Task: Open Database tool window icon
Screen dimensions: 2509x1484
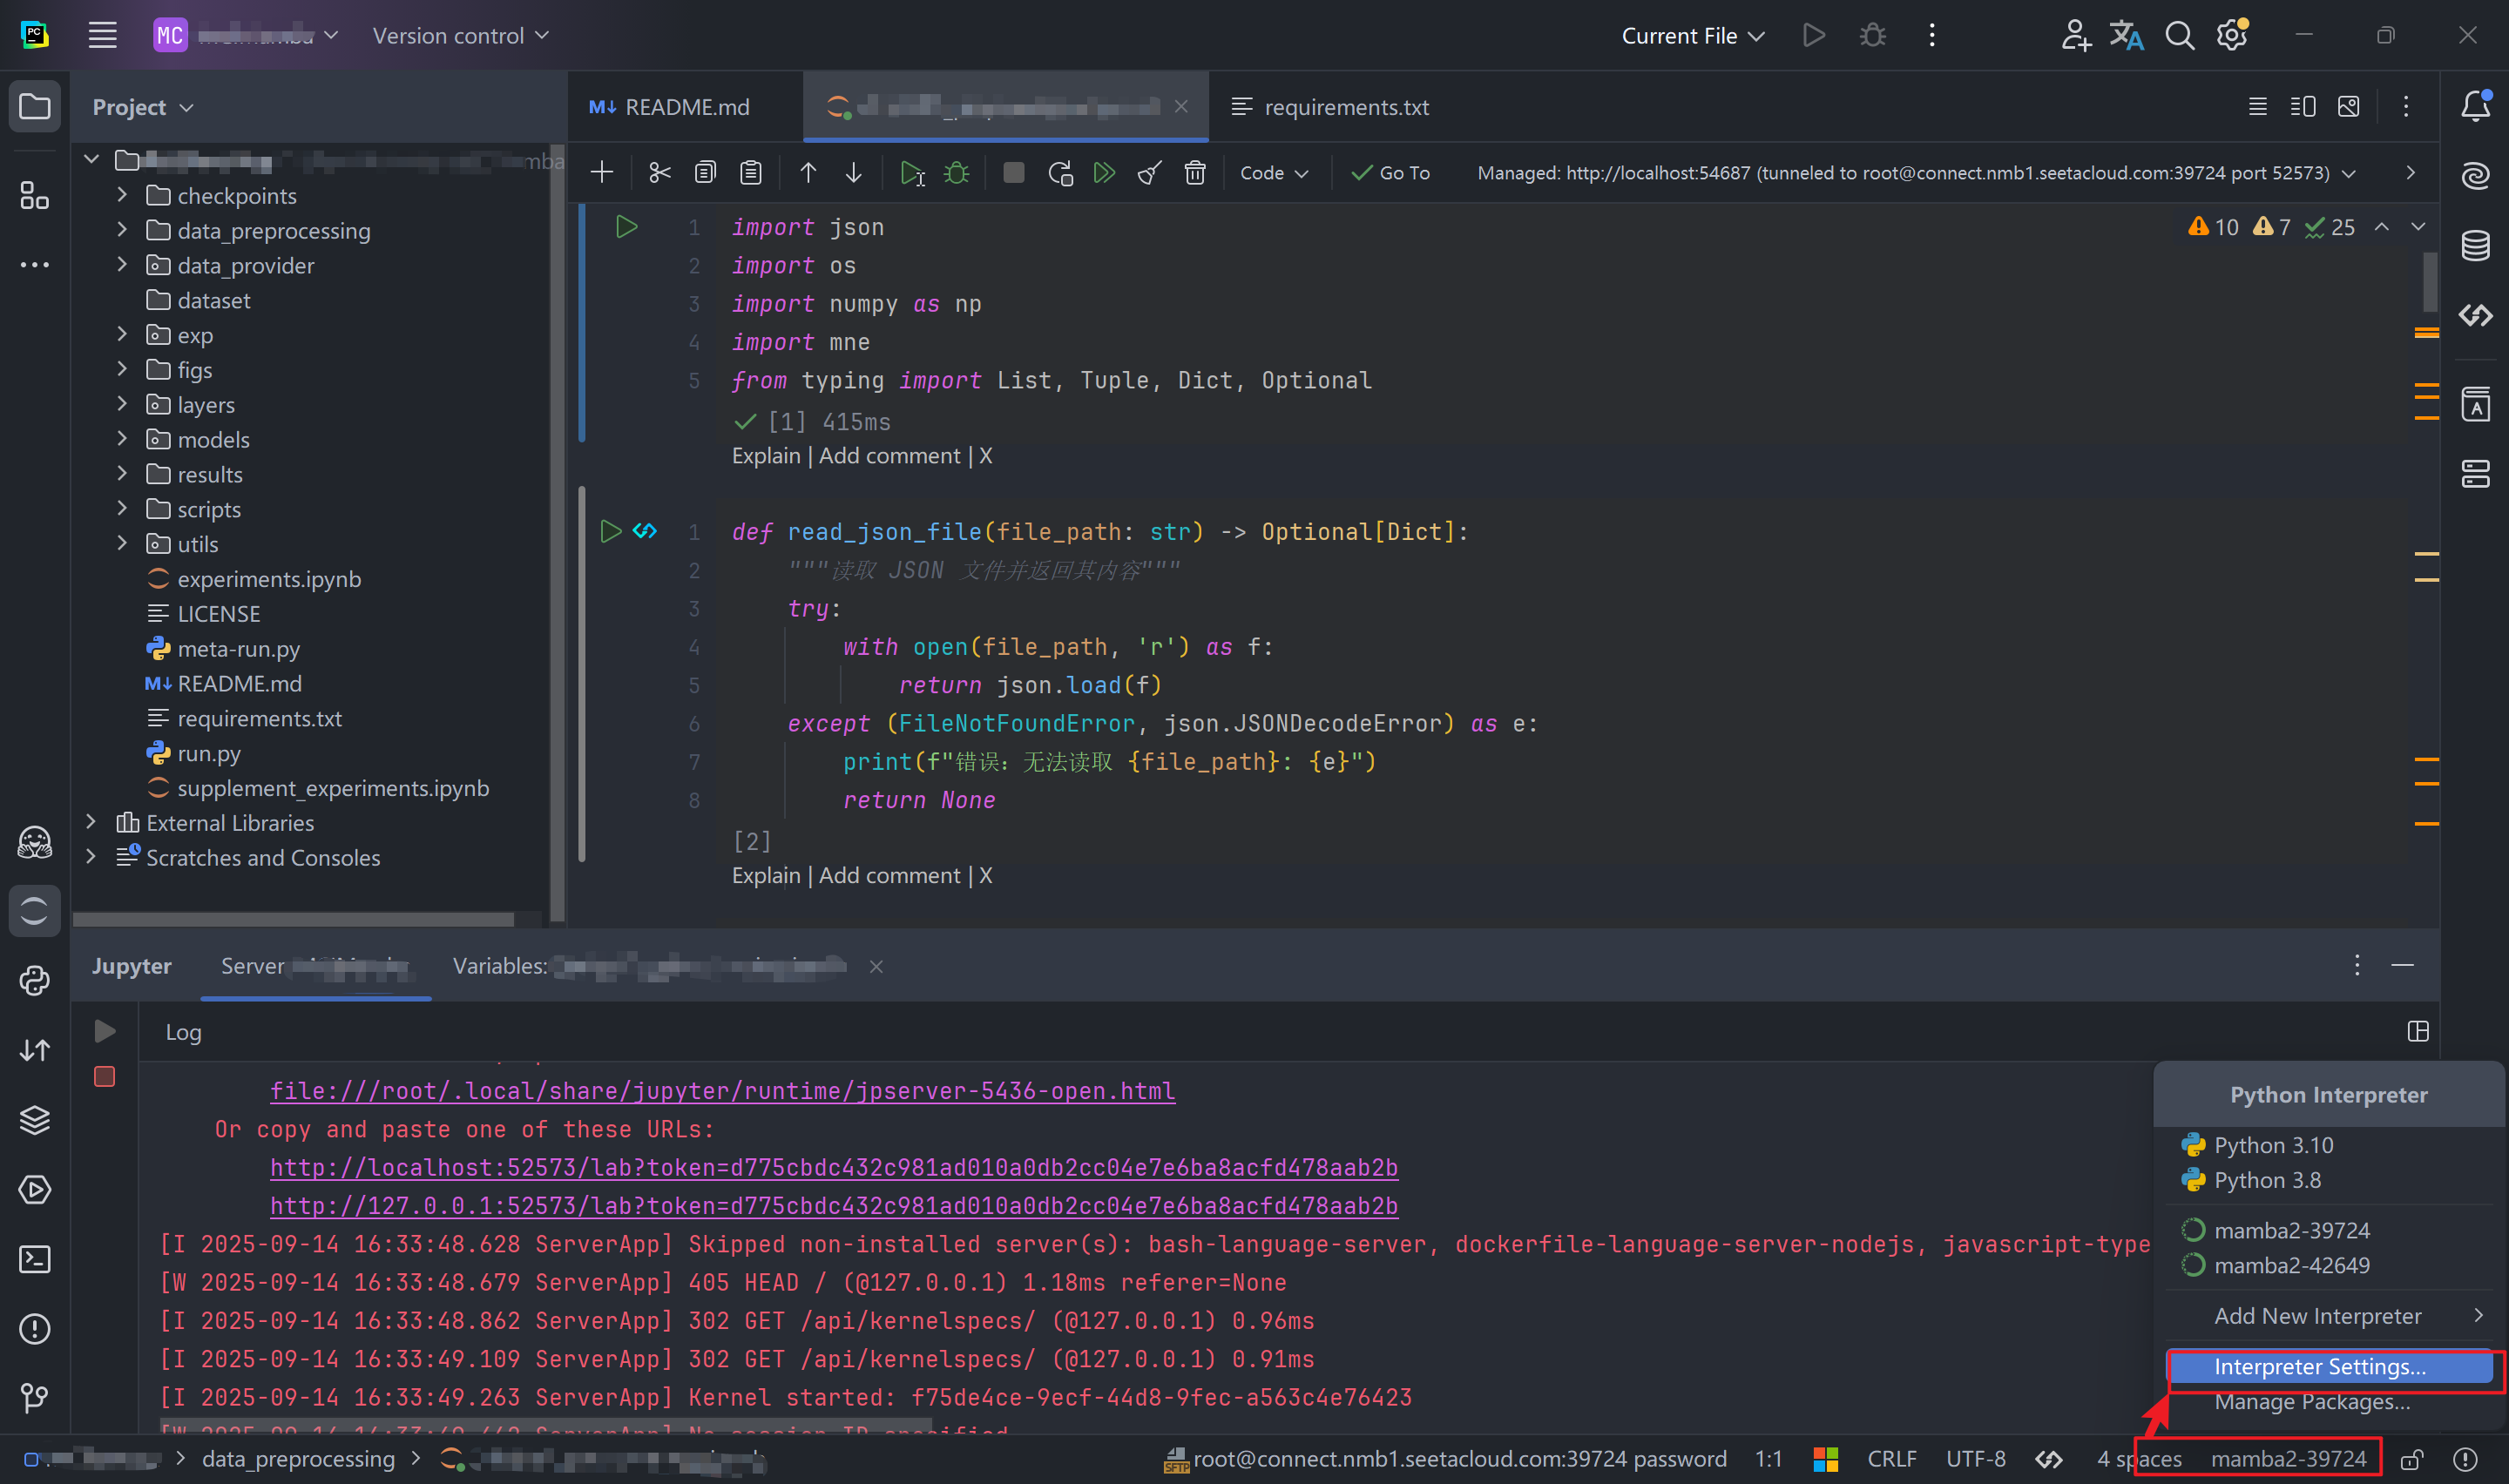Action: point(2475,245)
